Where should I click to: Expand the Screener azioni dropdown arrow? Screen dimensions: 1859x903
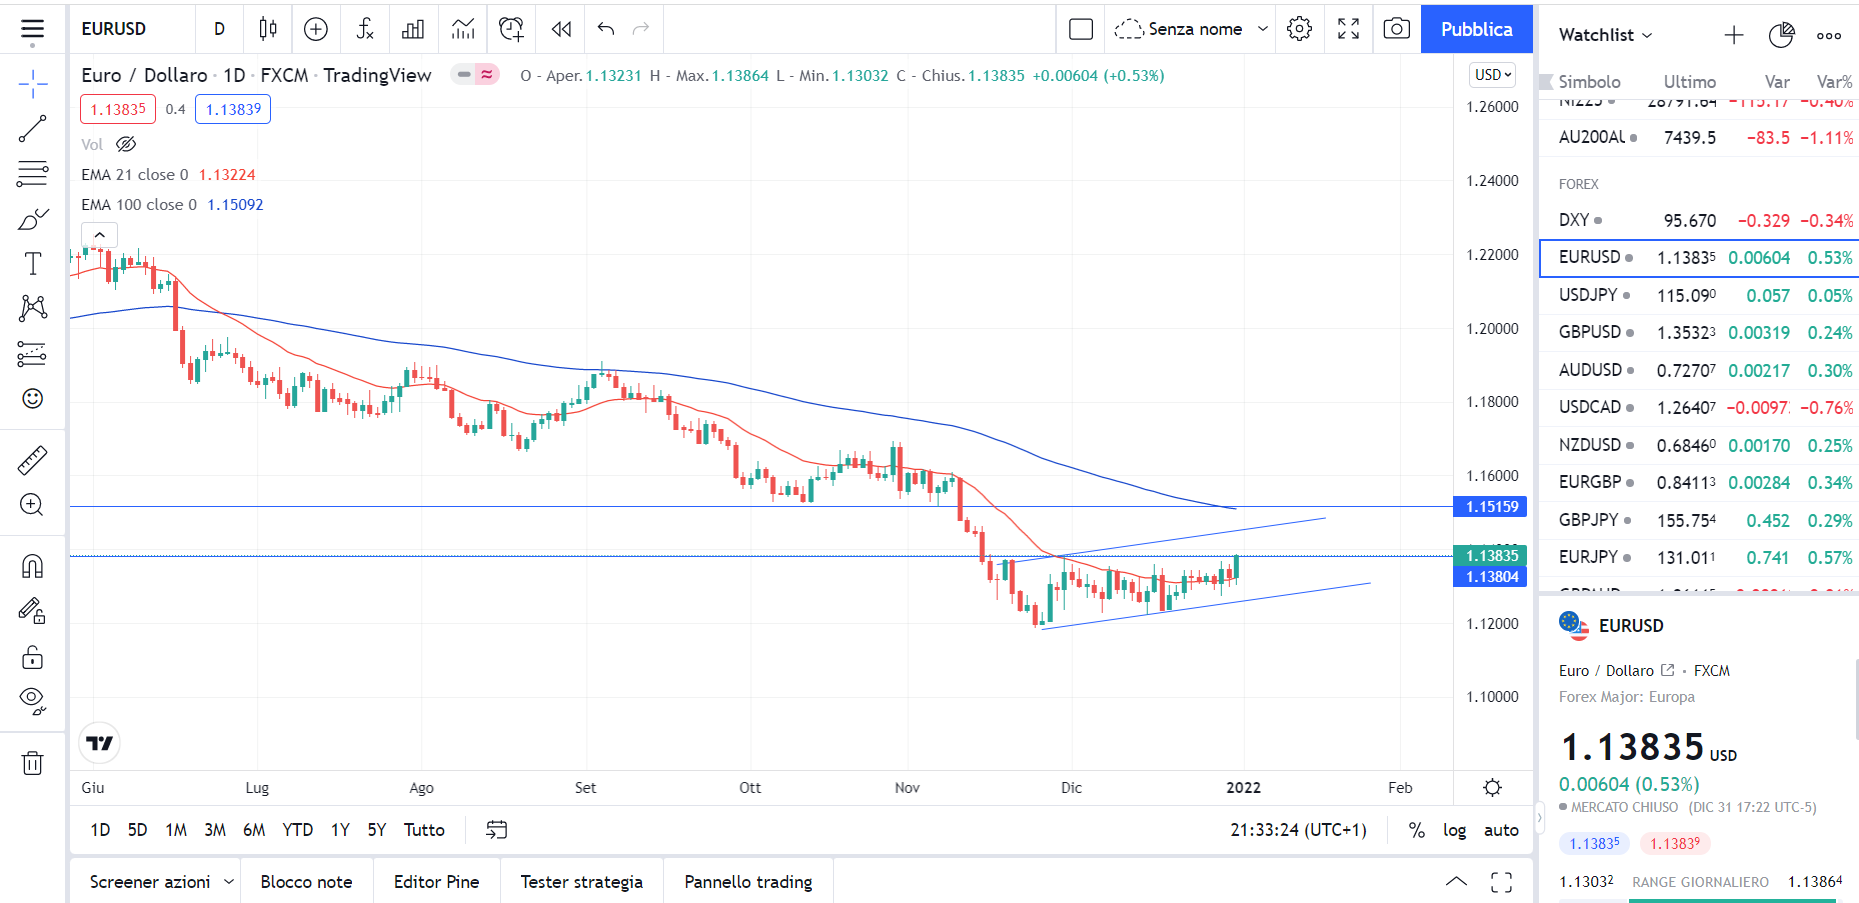(229, 882)
